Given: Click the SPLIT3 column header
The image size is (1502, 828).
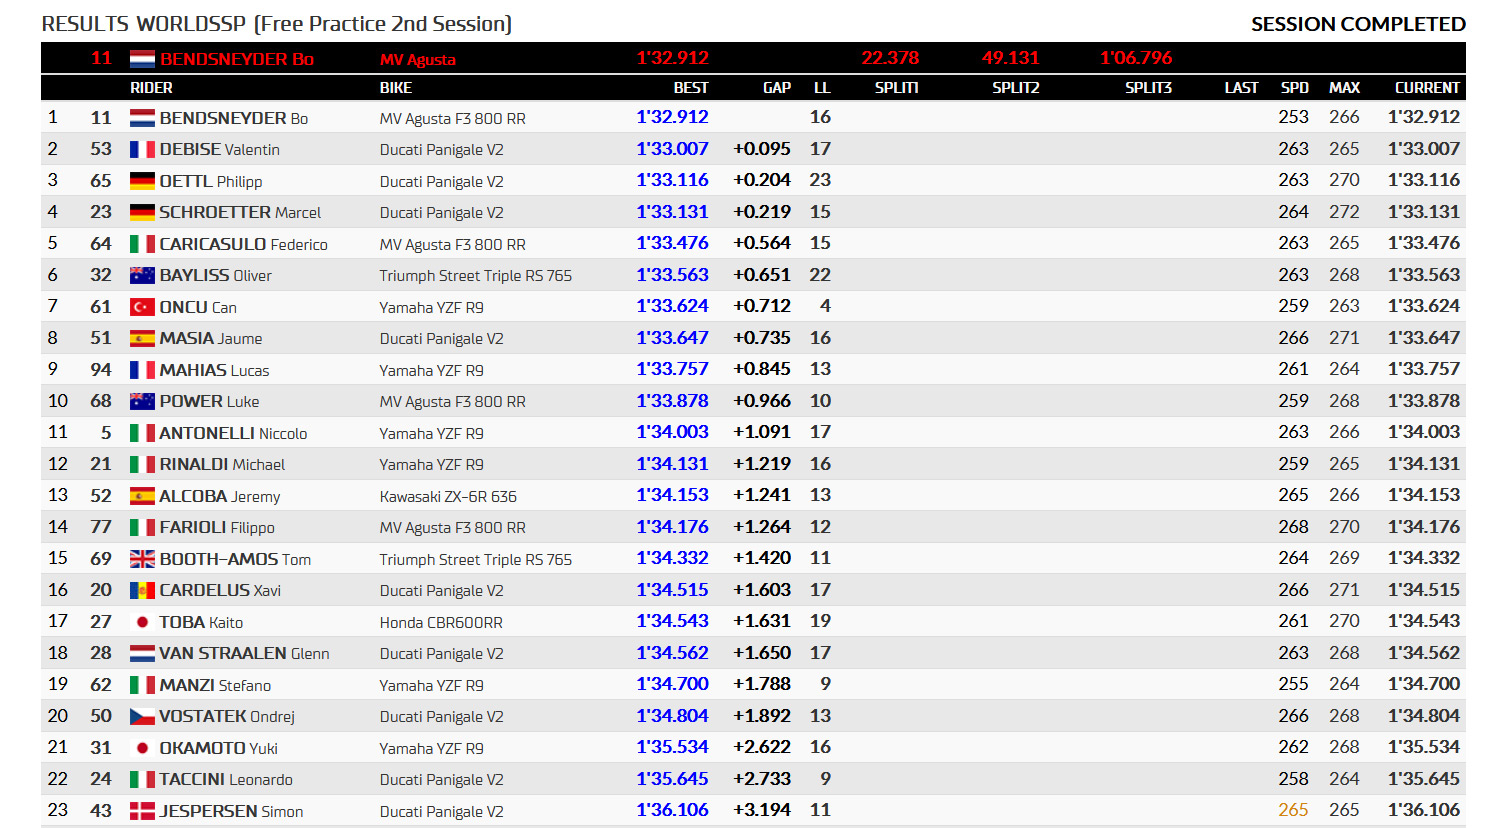Looking at the screenshot, I should coord(1148,88).
